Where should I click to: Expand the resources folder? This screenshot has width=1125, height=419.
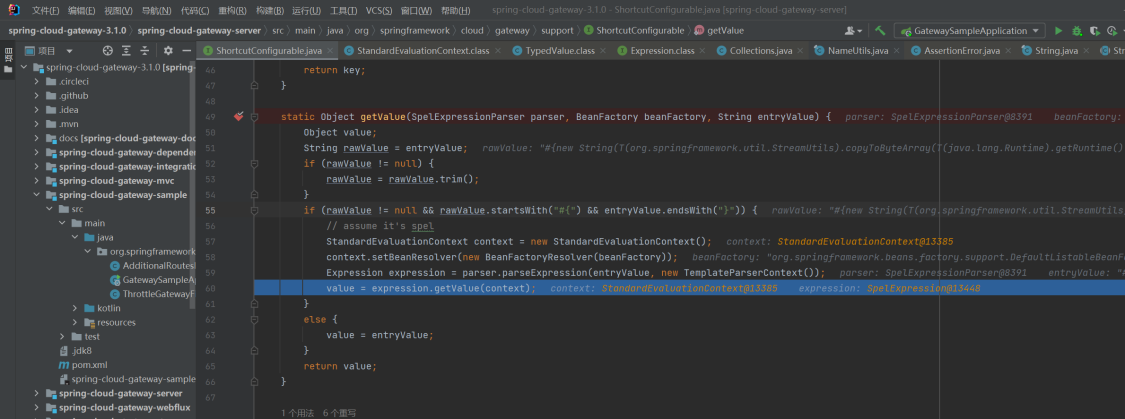[x=75, y=322]
